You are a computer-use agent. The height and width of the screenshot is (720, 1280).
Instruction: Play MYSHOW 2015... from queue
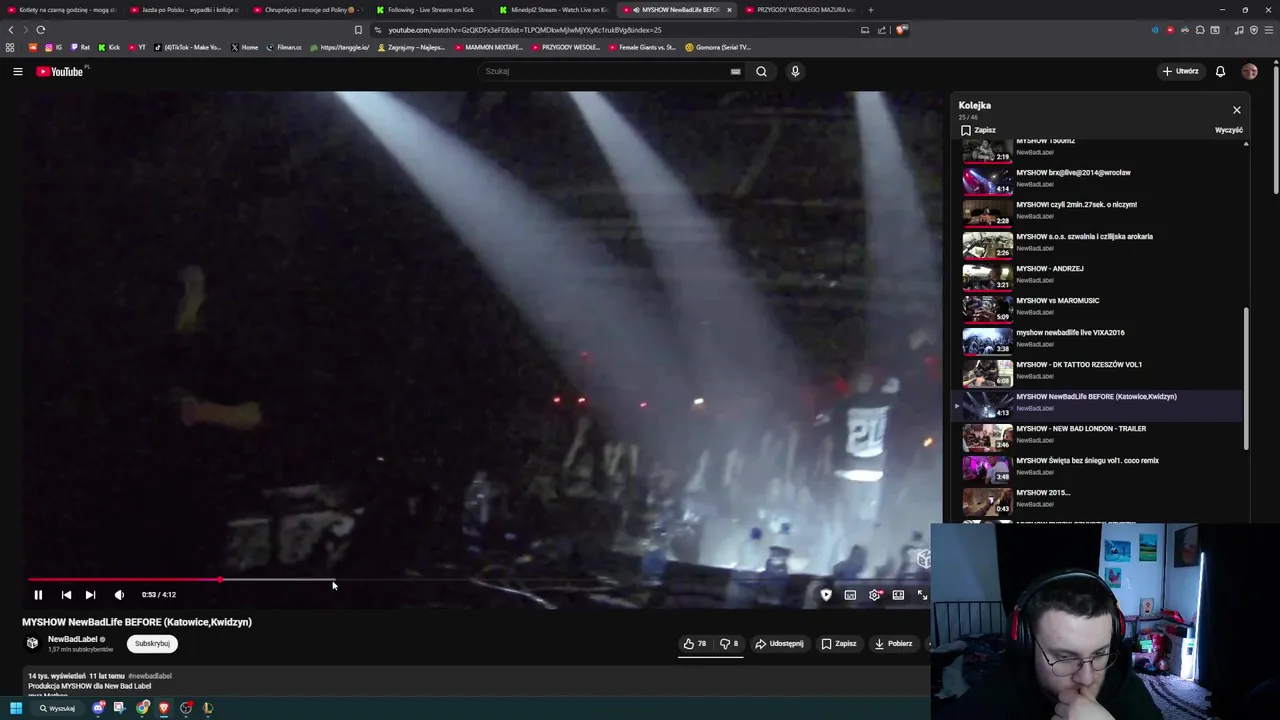pos(1100,499)
